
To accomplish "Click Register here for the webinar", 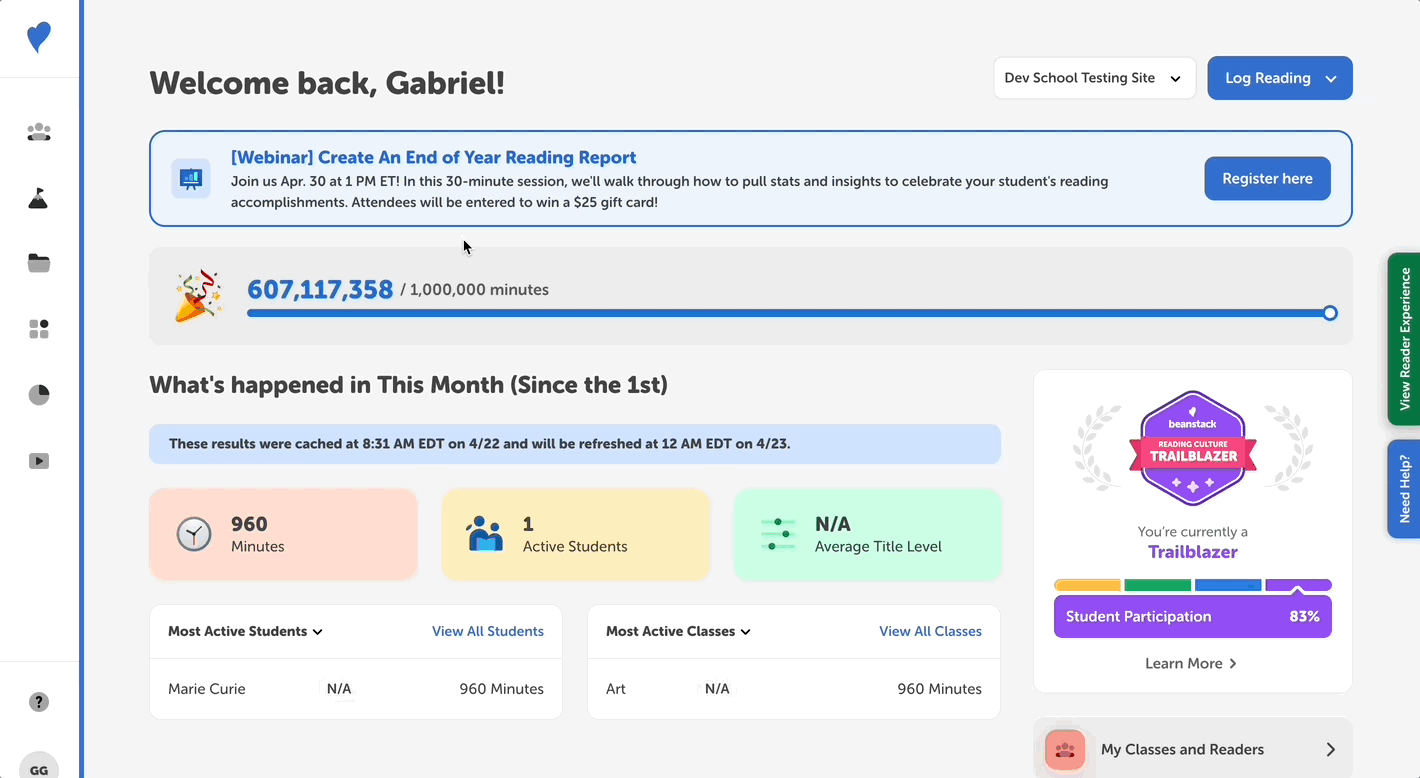I will click(1267, 178).
